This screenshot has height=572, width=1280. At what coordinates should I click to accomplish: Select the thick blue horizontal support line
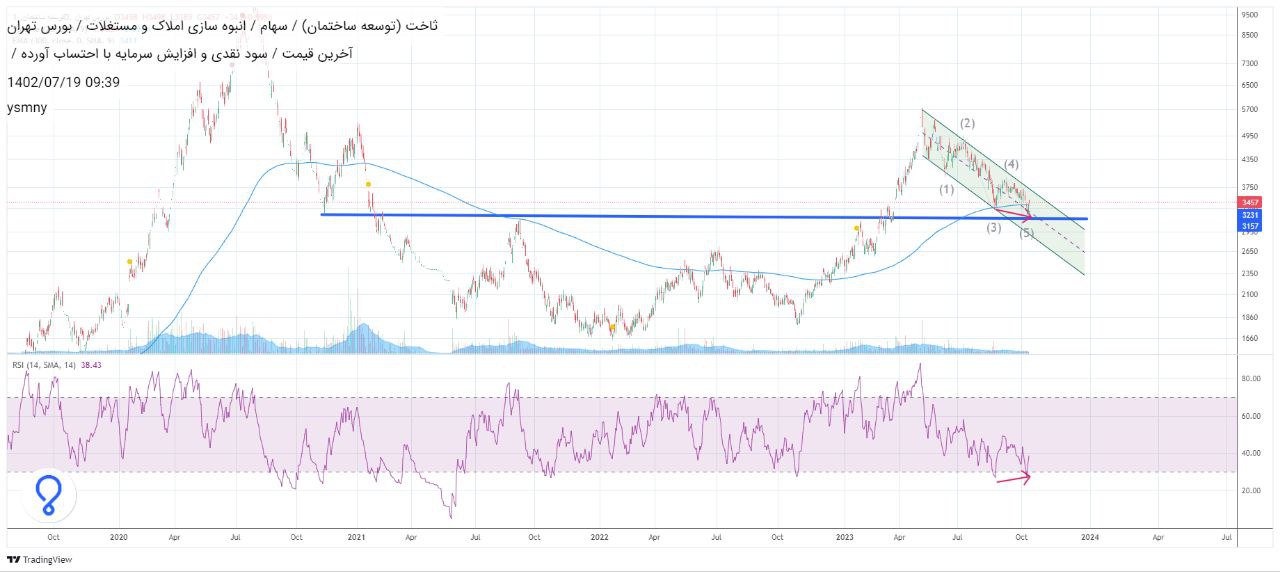(600, 216)
